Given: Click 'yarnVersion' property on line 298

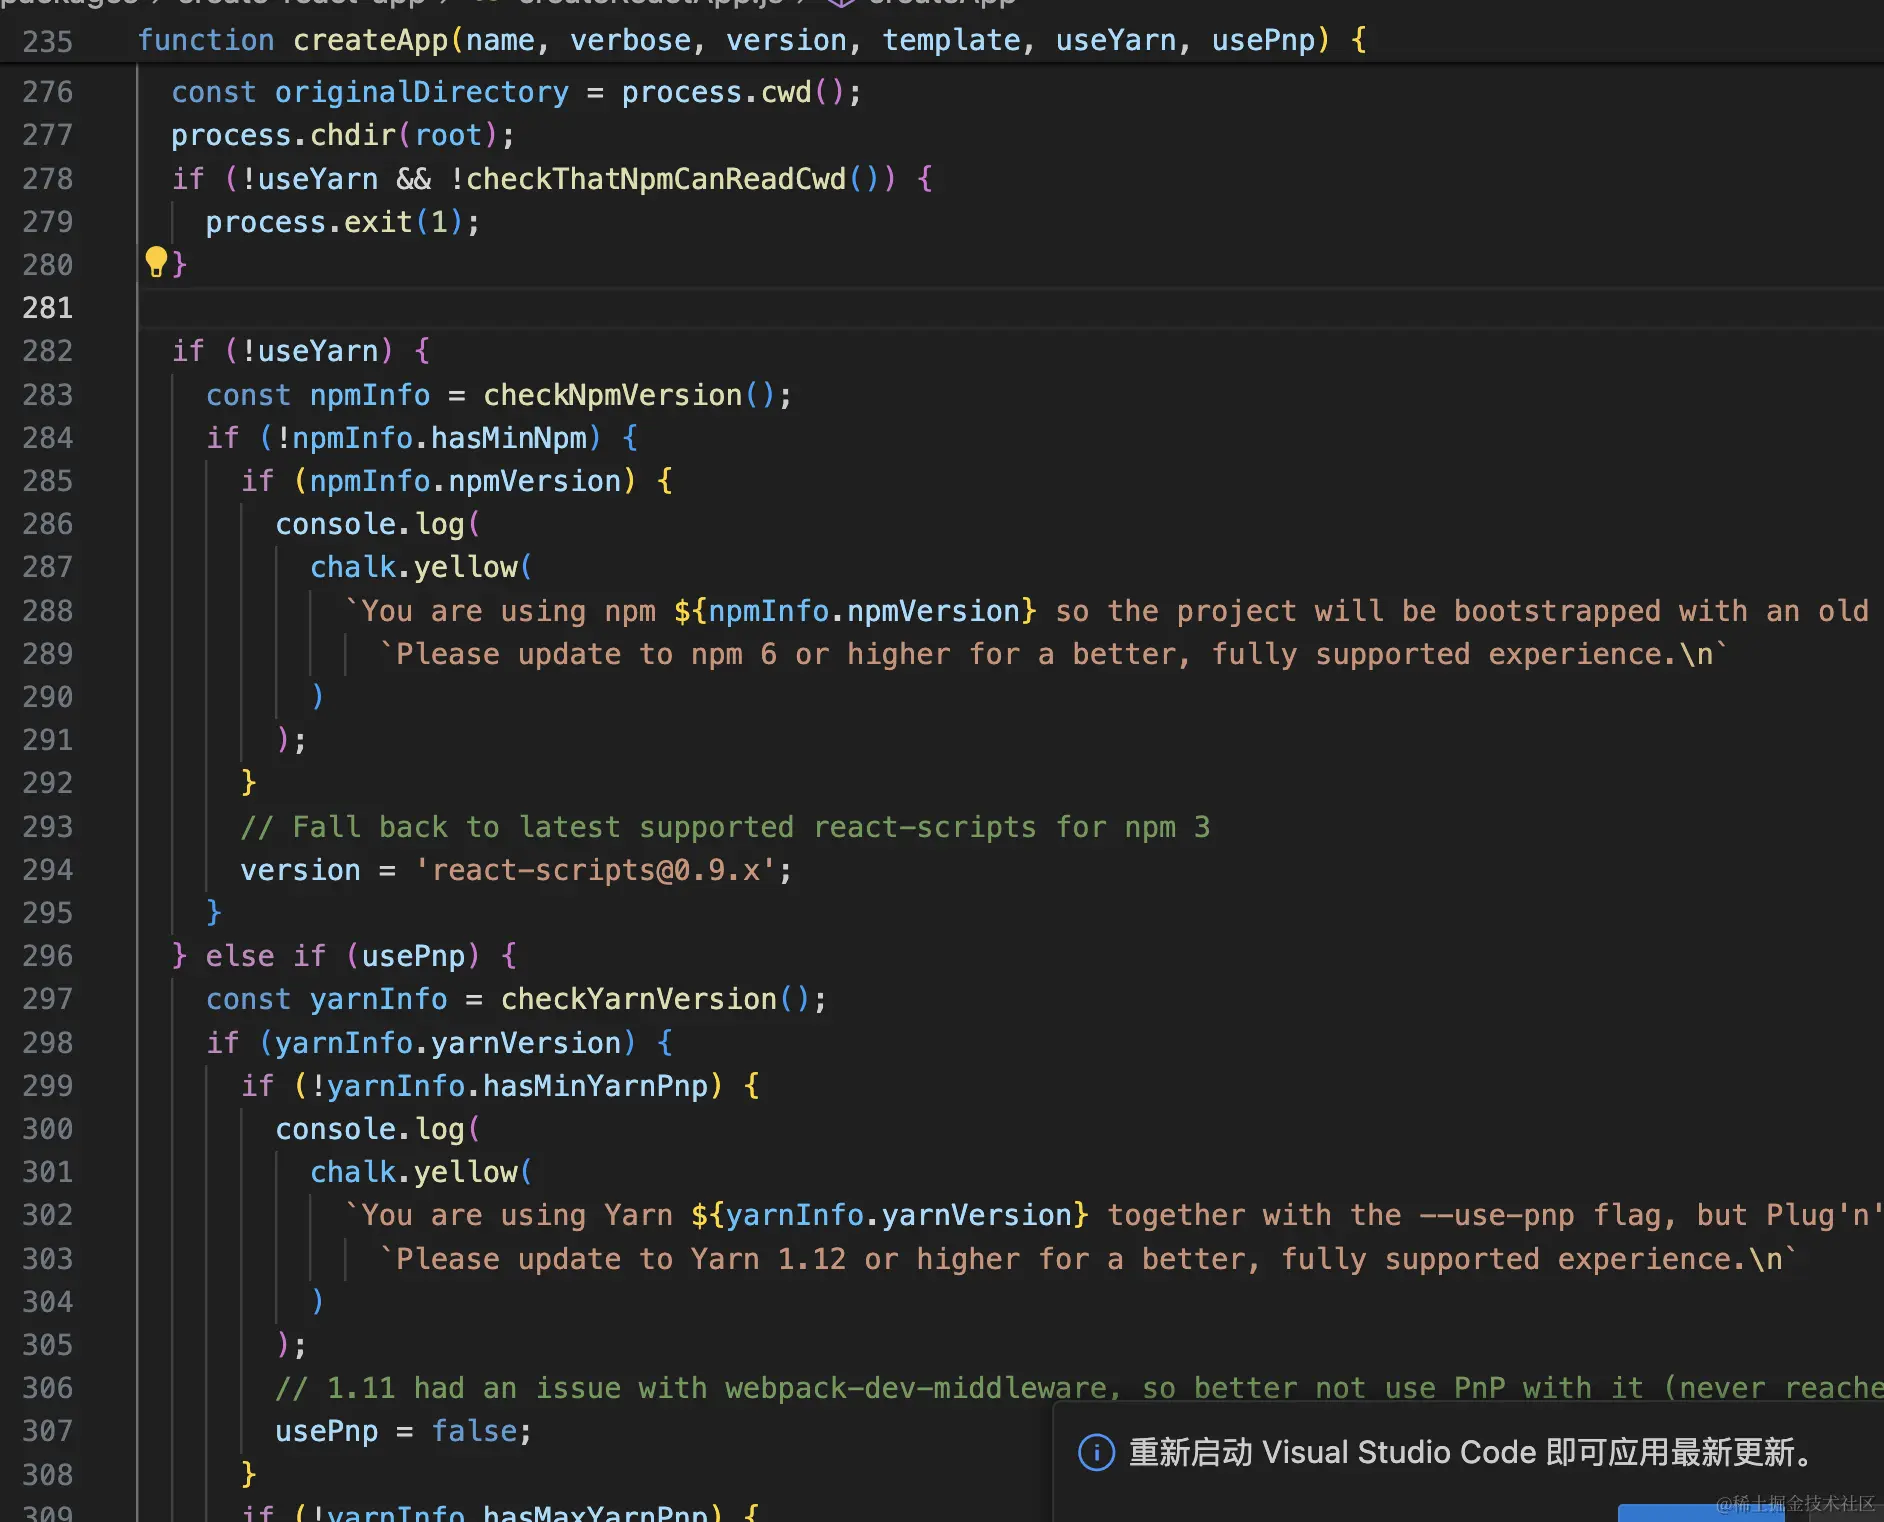Looking at the screenshot, I should (x=527, y=1043).
